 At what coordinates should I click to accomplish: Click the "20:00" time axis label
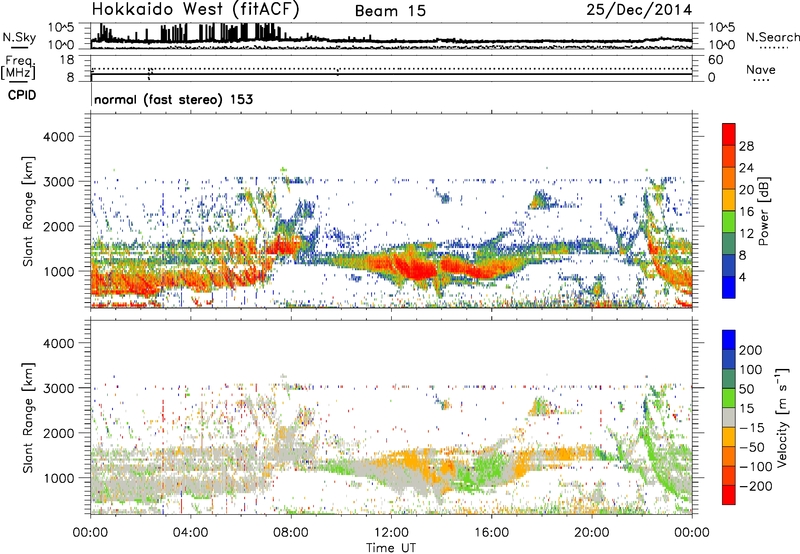591,533
